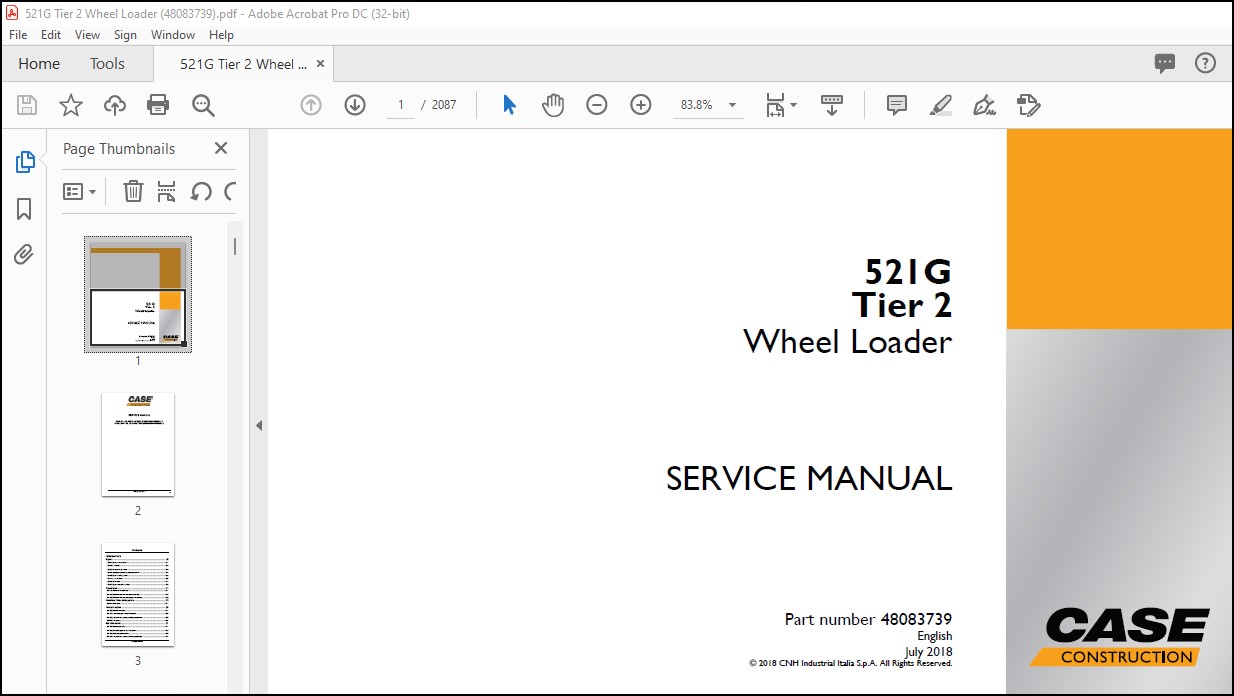This screenshot has height=696, width=1234.
Task: Open the find text magnifier icon
Action: [203, 105]
